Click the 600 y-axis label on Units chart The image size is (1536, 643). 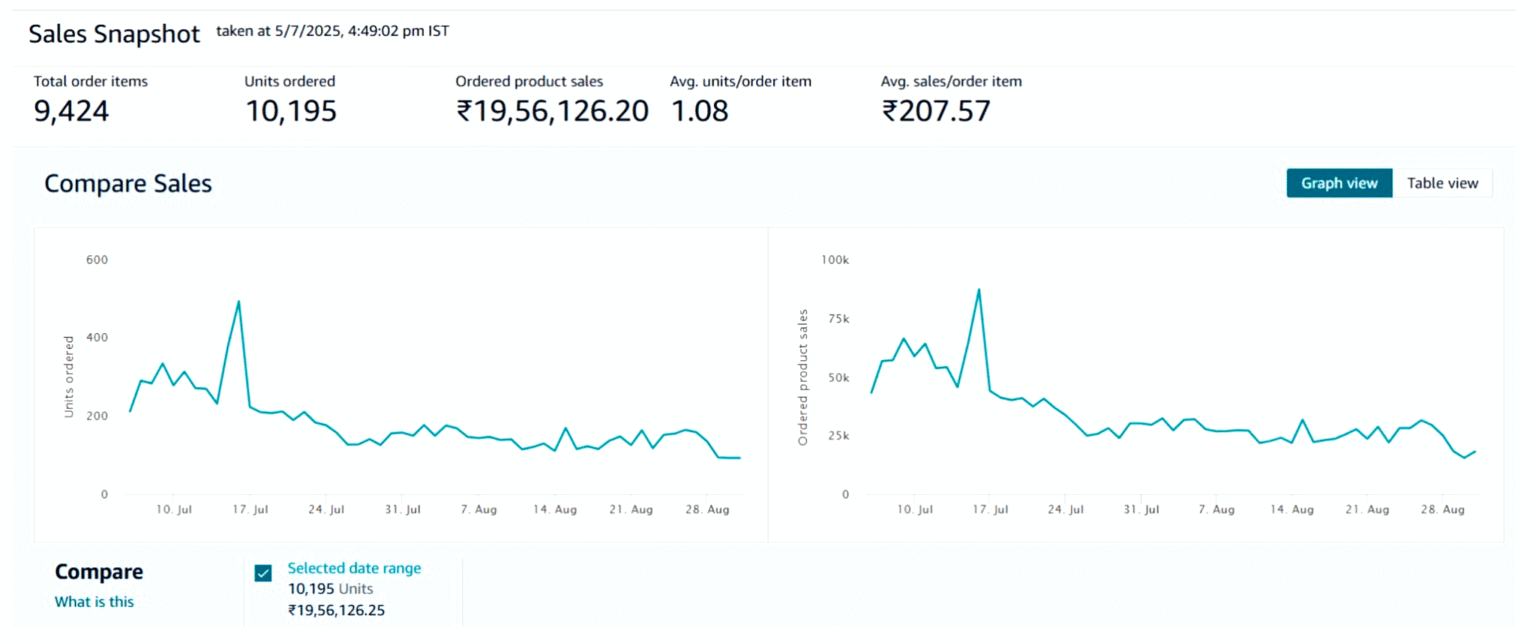(x=97, y=260)
